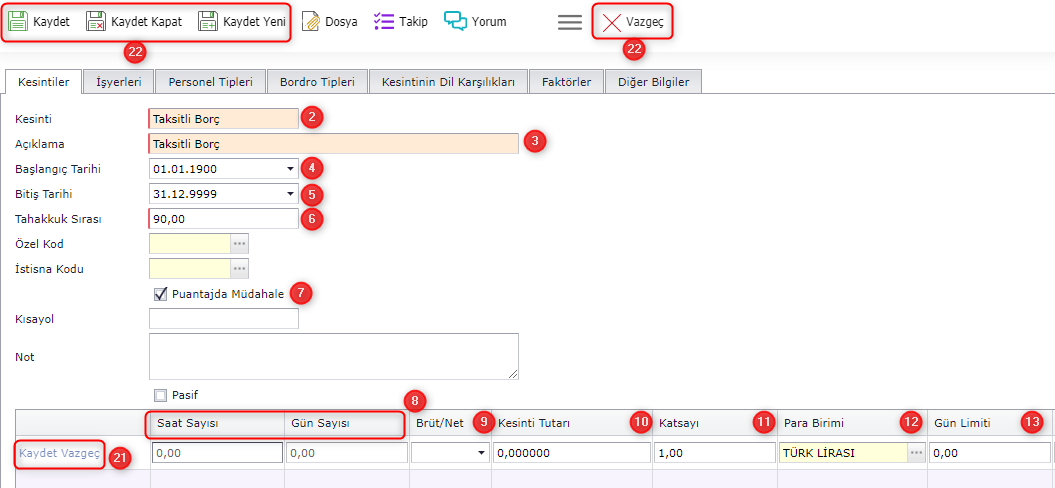
Task: Click the Tahakkuk Sırası input field
Action: pos(223,218)
